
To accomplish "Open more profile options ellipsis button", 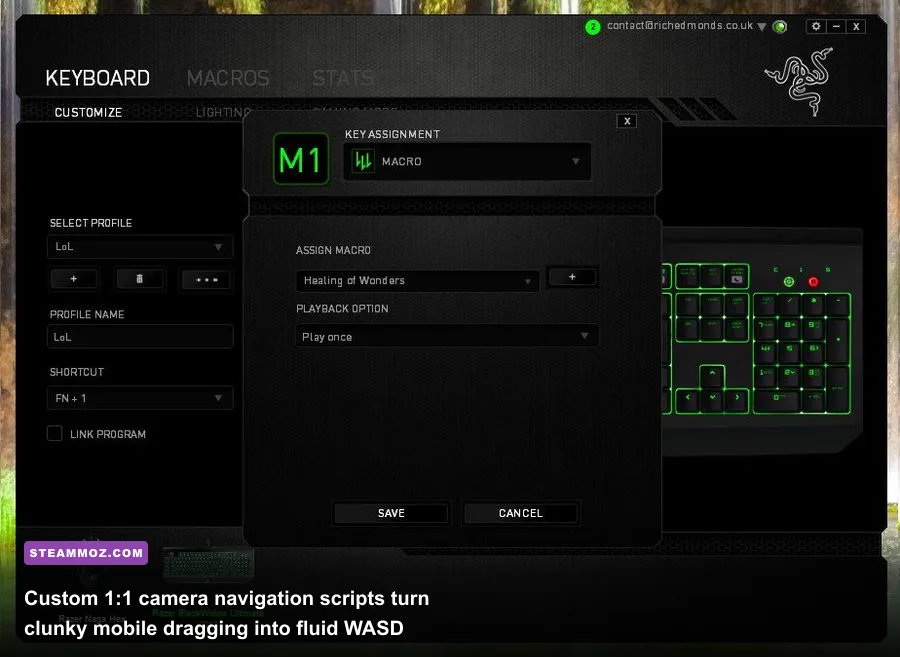I will 206,279.
